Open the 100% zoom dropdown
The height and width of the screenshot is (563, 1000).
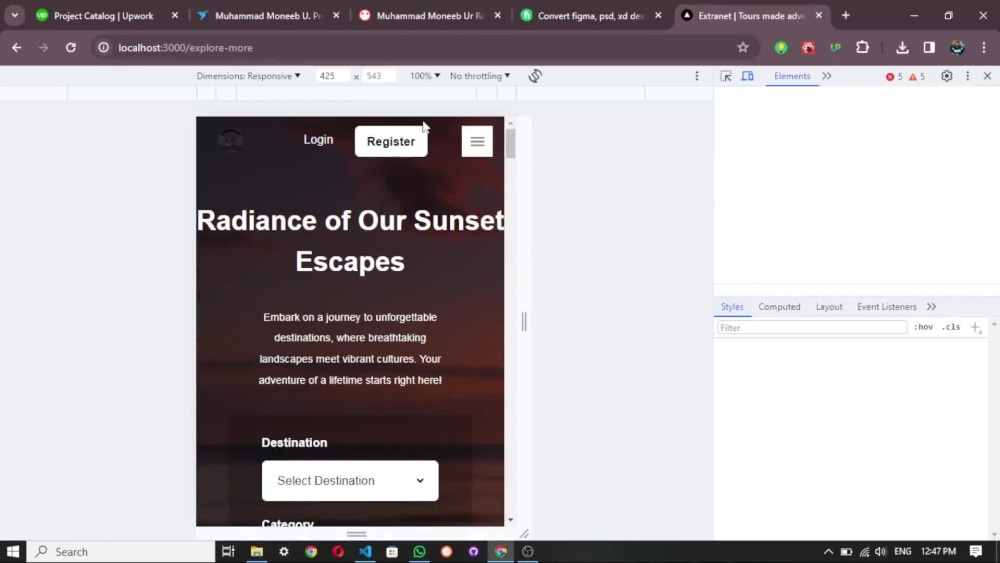coord(425,76)
